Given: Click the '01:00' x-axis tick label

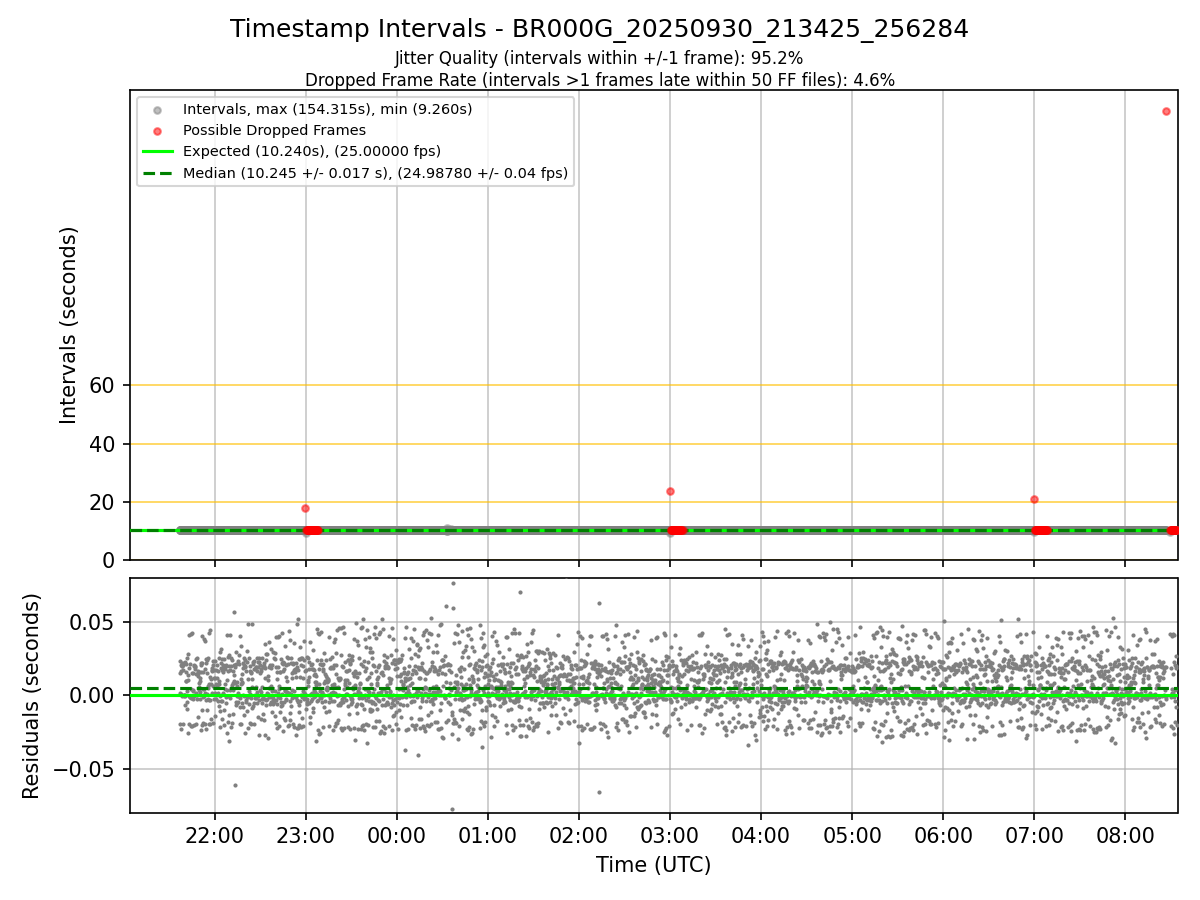Looking at the screenshot, I should pyautogui.click(x=487, y=835).
